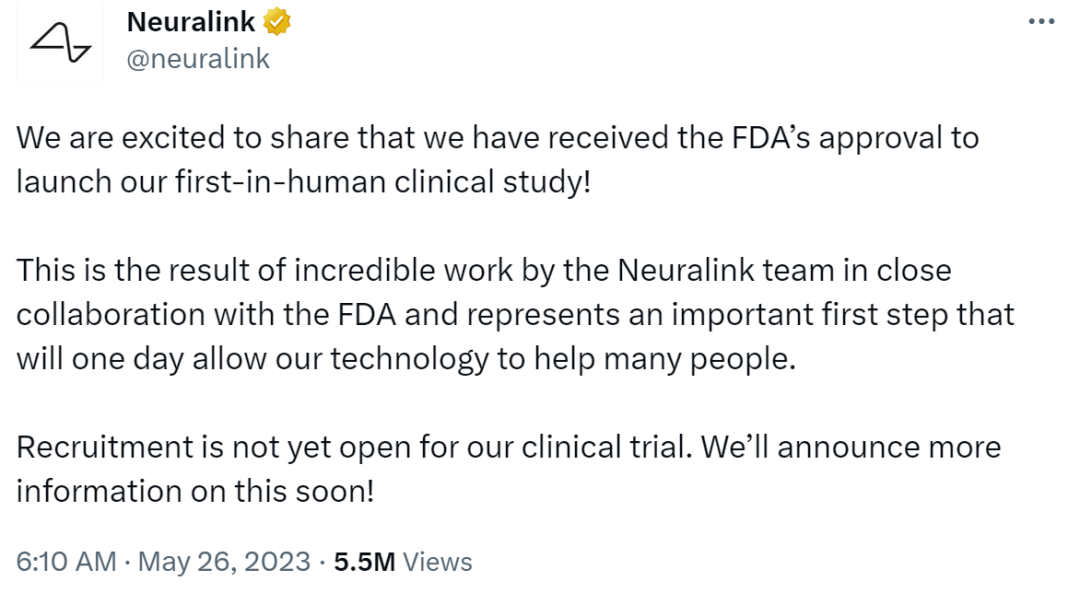
Task: Click the Neuralink profile avatar logo
Action: tap(58, 40)
